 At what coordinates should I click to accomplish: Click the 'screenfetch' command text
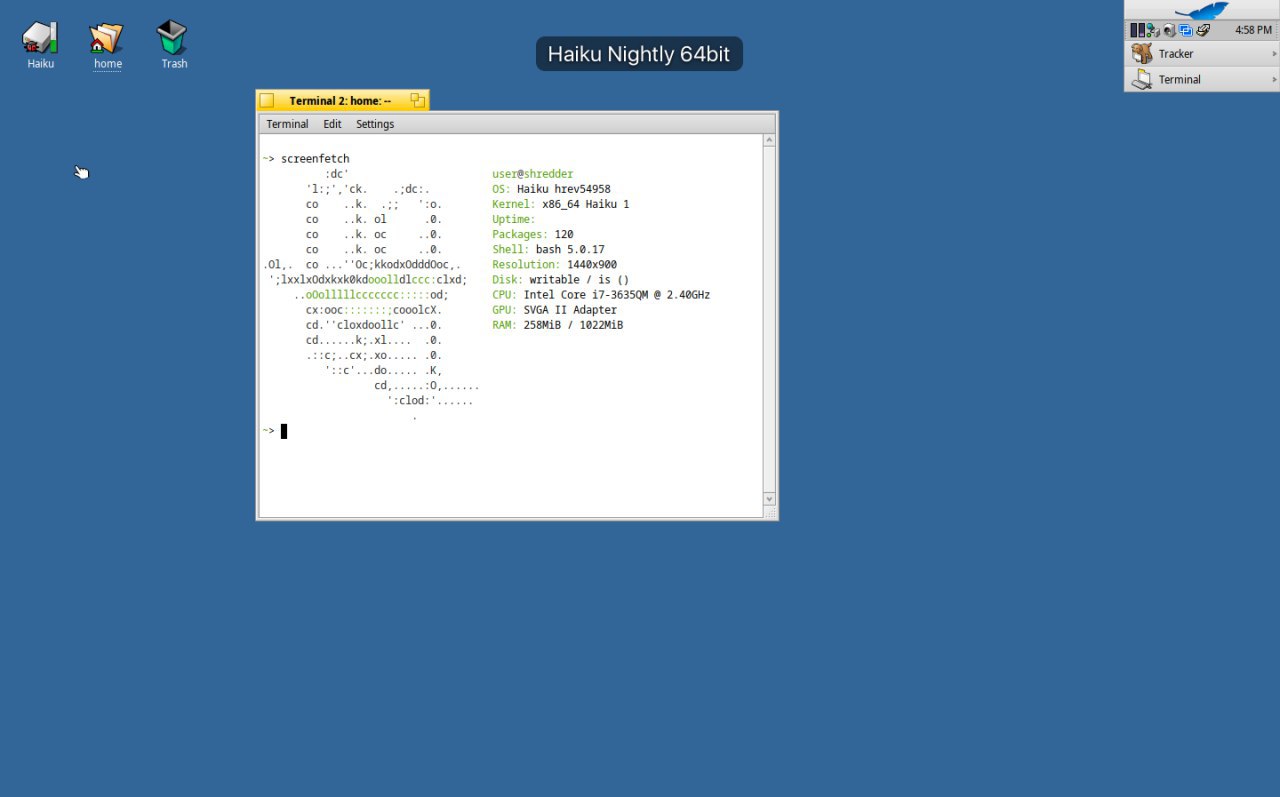click(315, 159)
